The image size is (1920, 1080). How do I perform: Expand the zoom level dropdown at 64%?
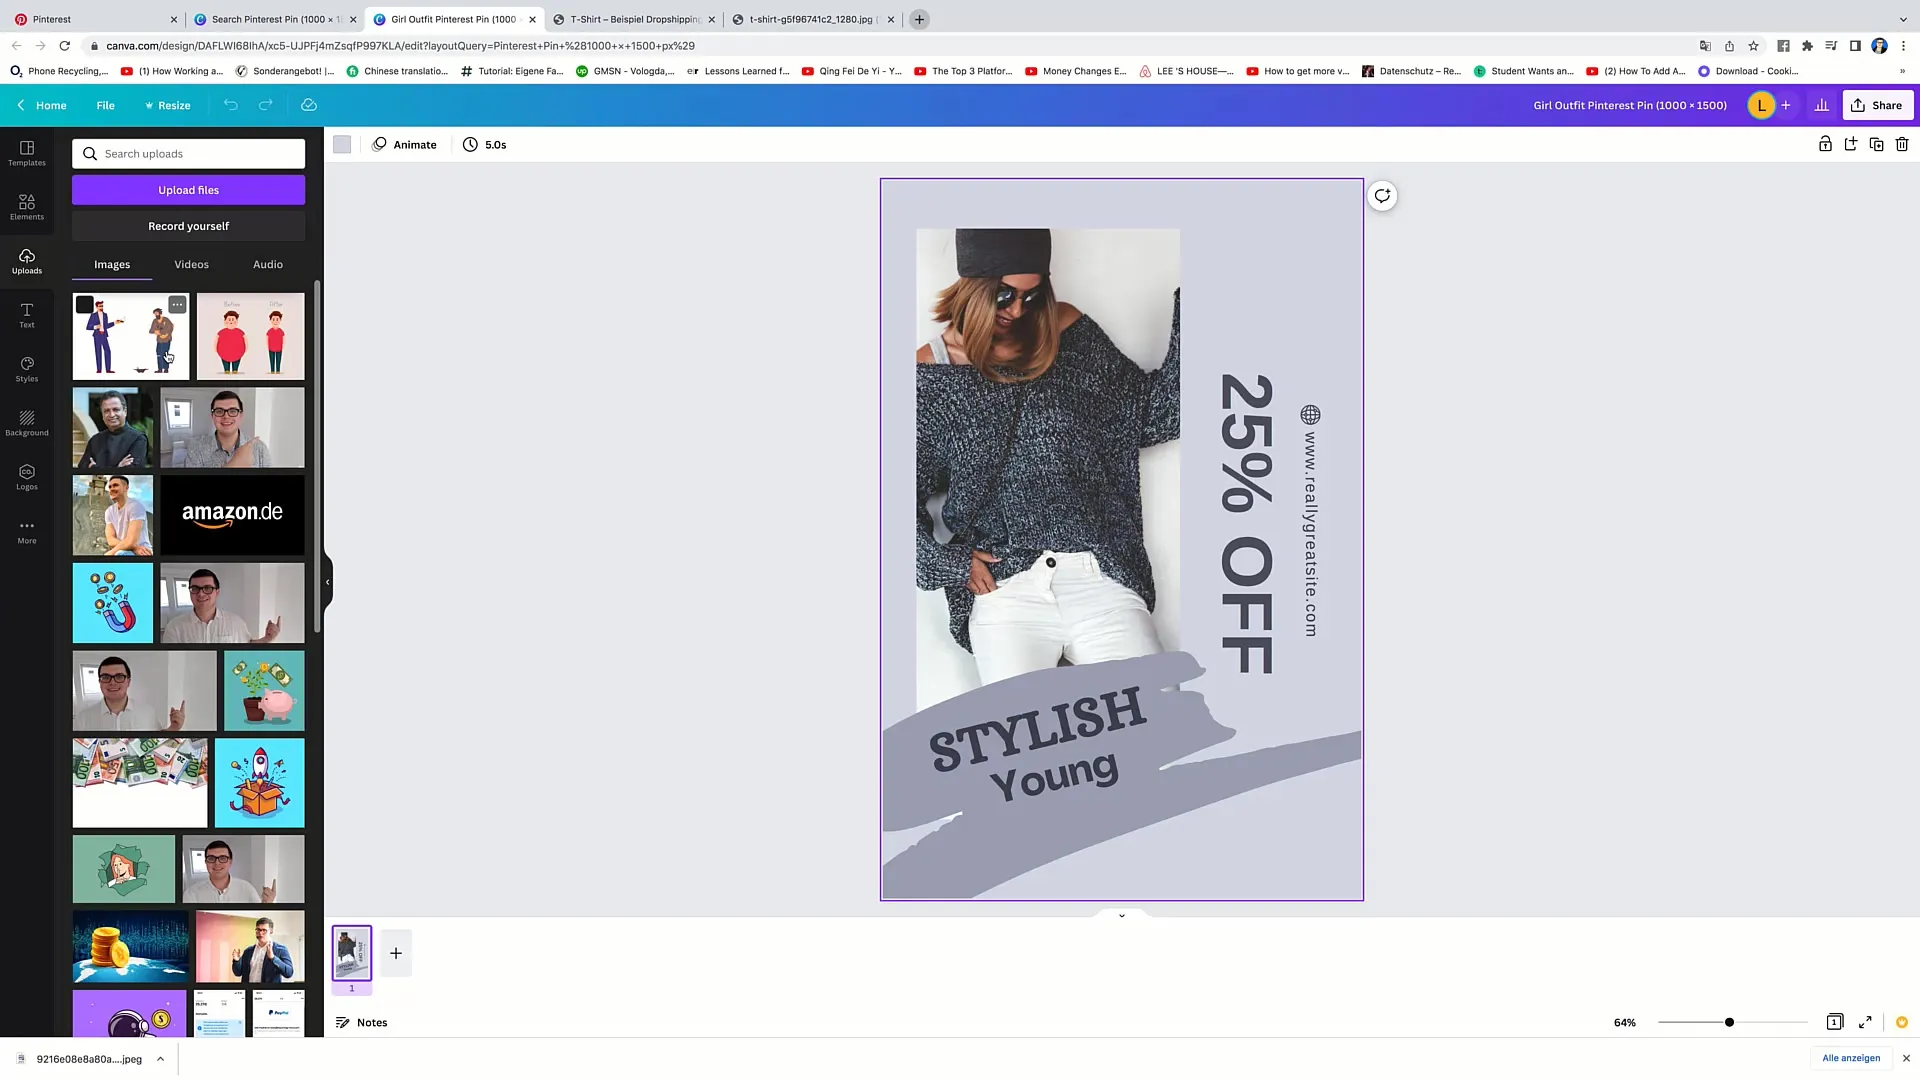[x=1626, y=1022]
